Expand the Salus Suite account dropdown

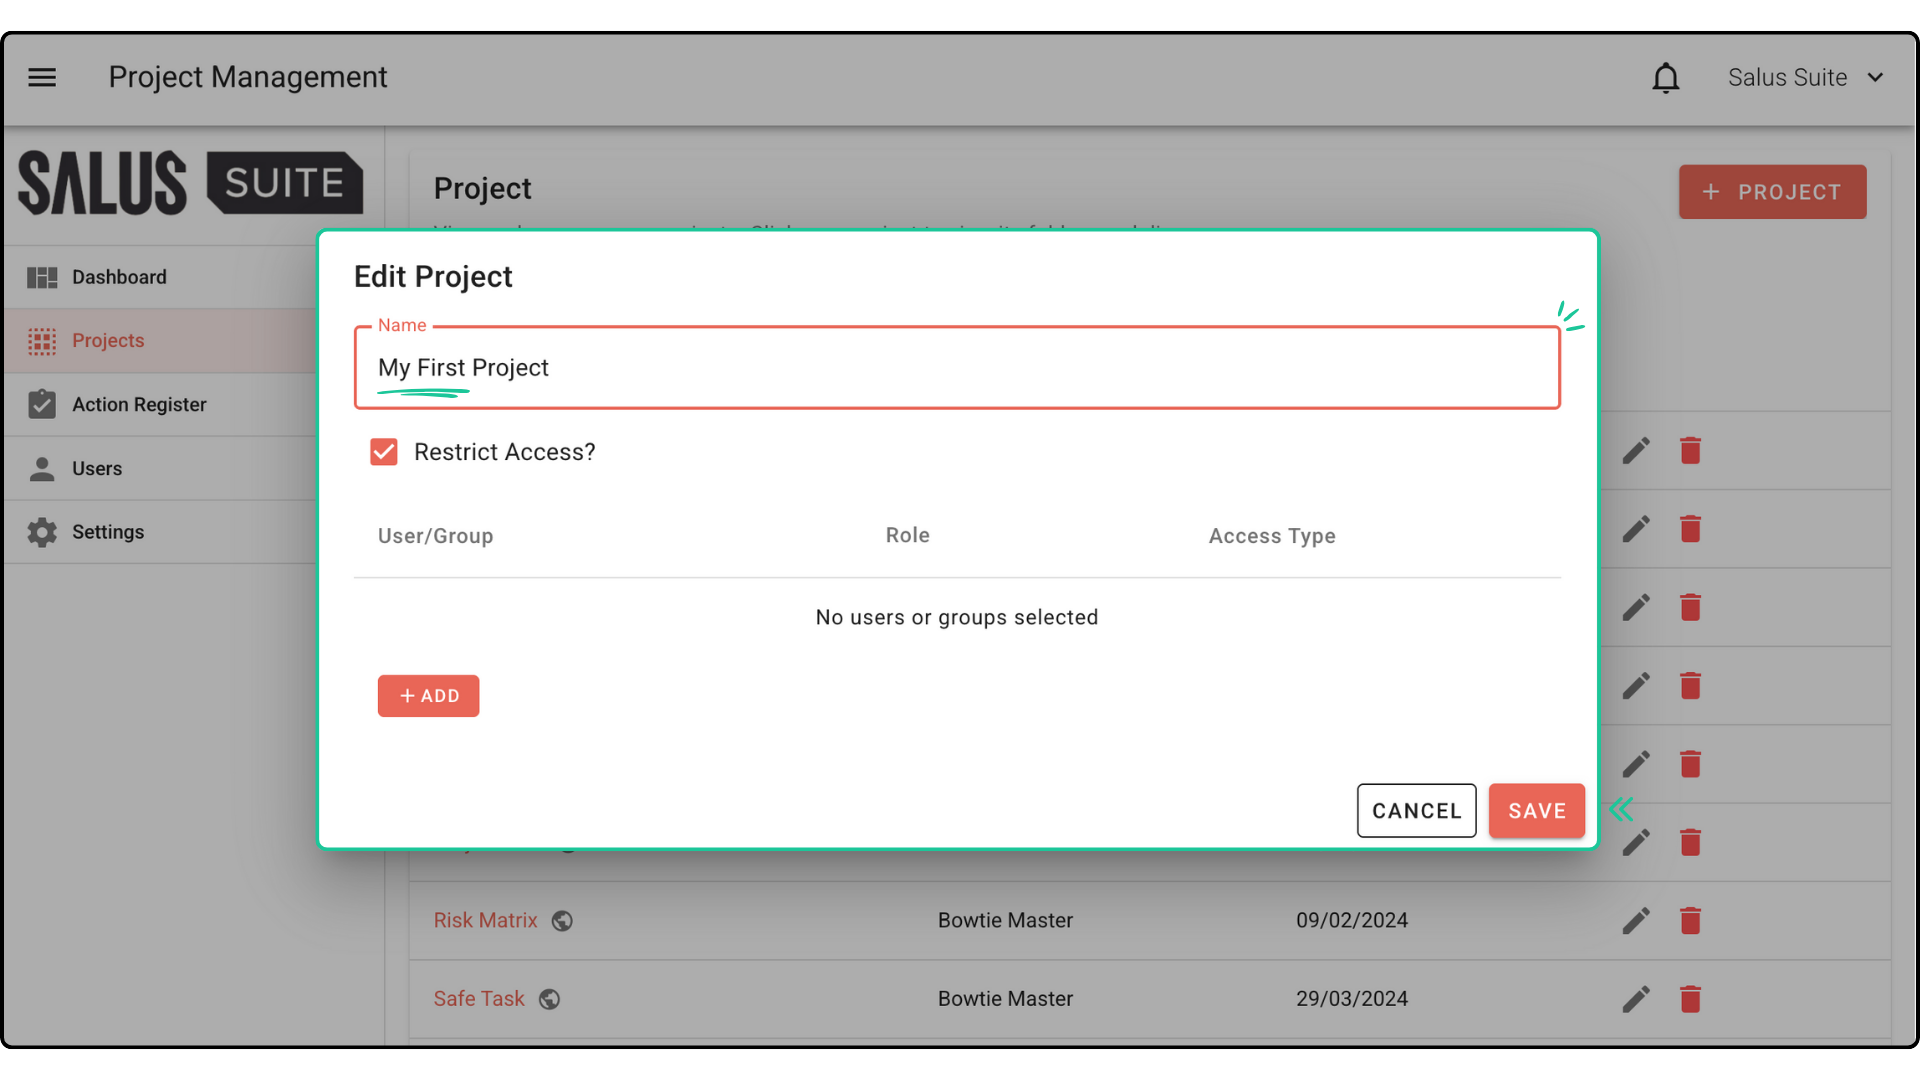[1805, 78]
